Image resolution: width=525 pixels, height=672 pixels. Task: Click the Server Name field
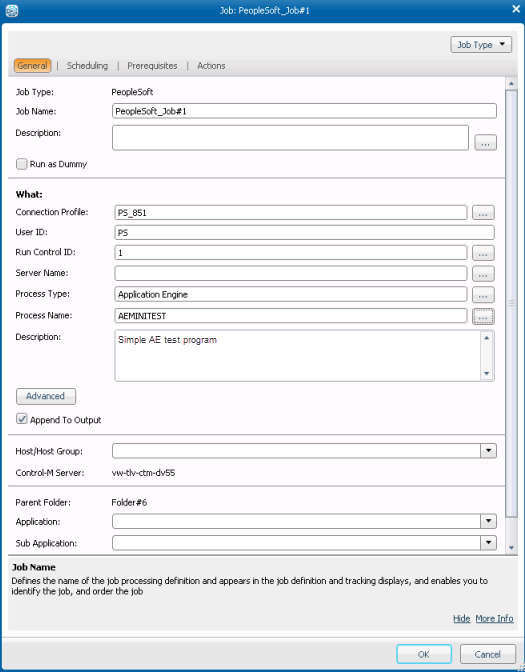(x=291, y=273)
